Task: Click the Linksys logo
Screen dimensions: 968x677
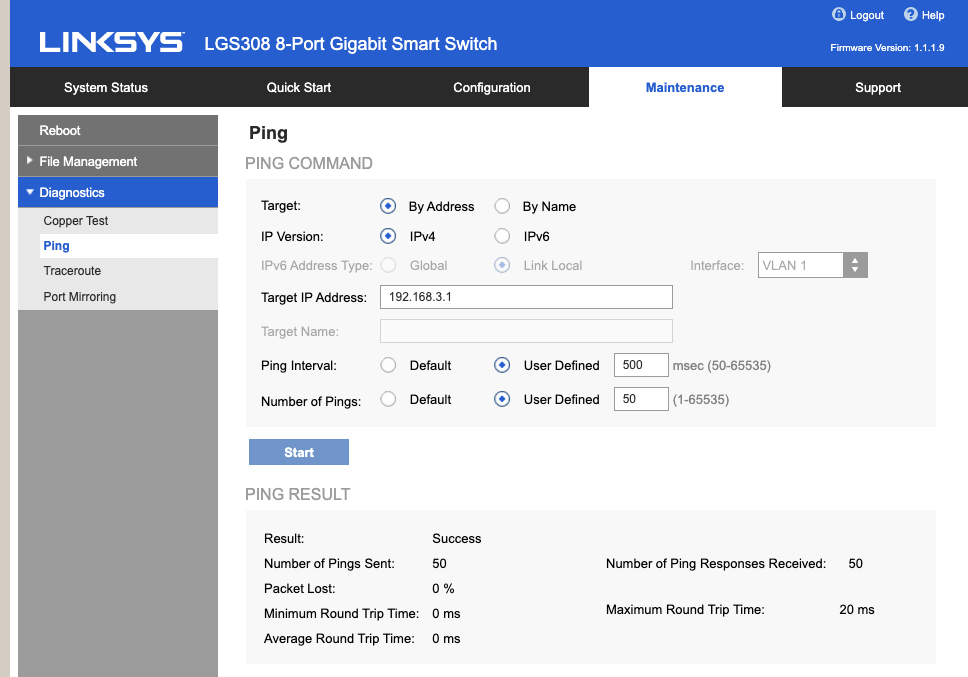Action: [112, 43]
